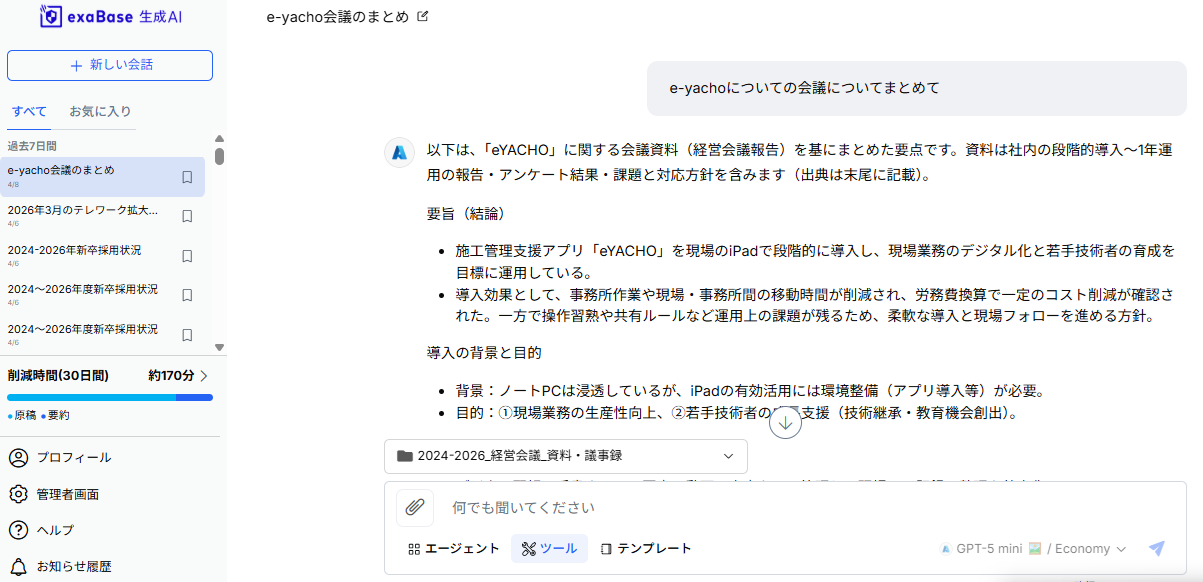Bookmark the 2026年3月のテレワーク拡大 conversation
Viewport: 1203px width, 582px height.
click(187, 216)
